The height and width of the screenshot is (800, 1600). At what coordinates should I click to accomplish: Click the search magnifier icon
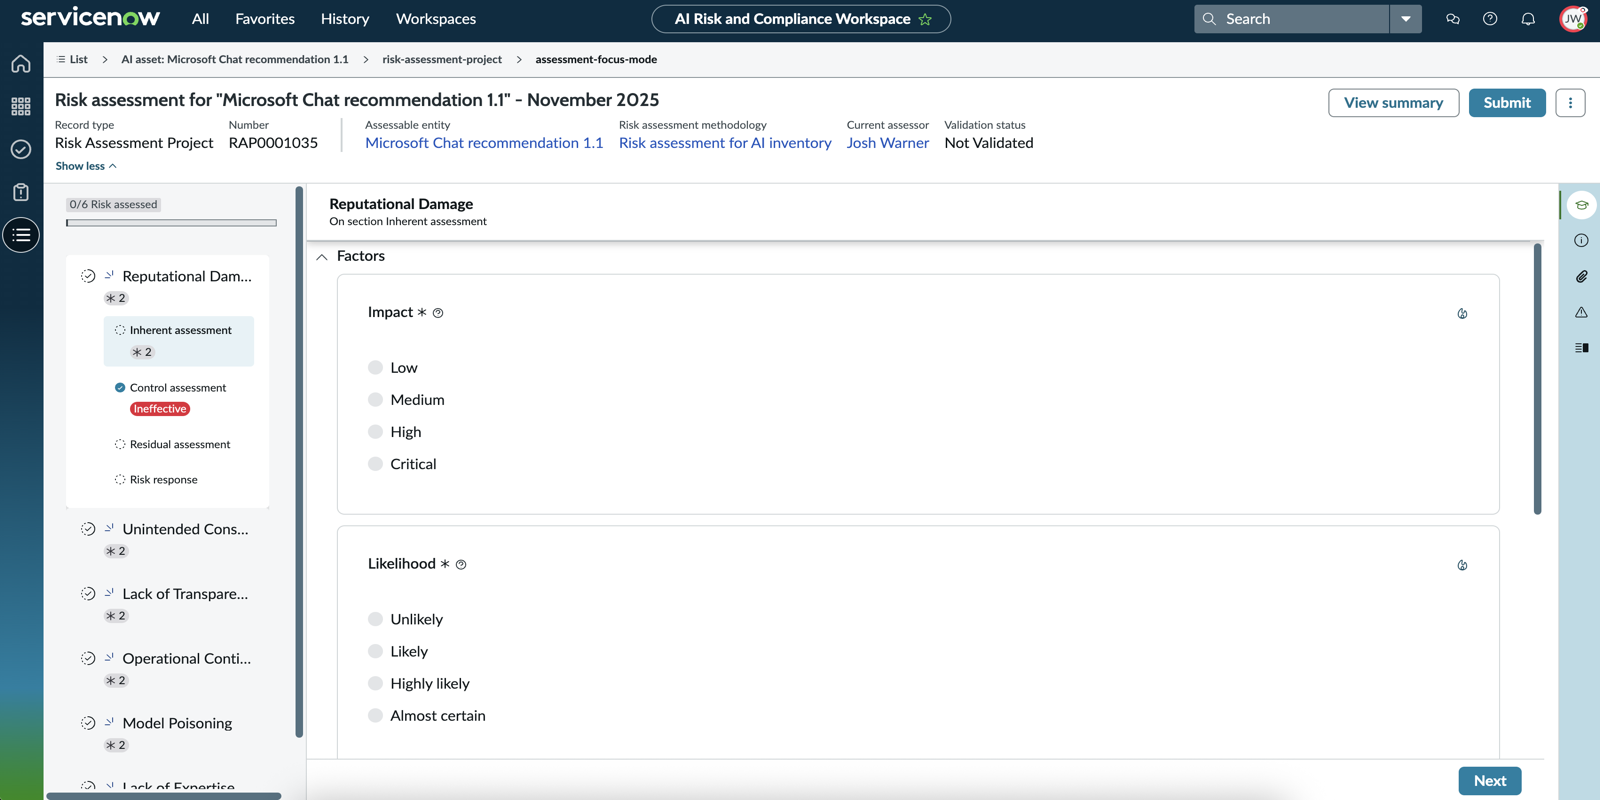(x=1209, y=19)
